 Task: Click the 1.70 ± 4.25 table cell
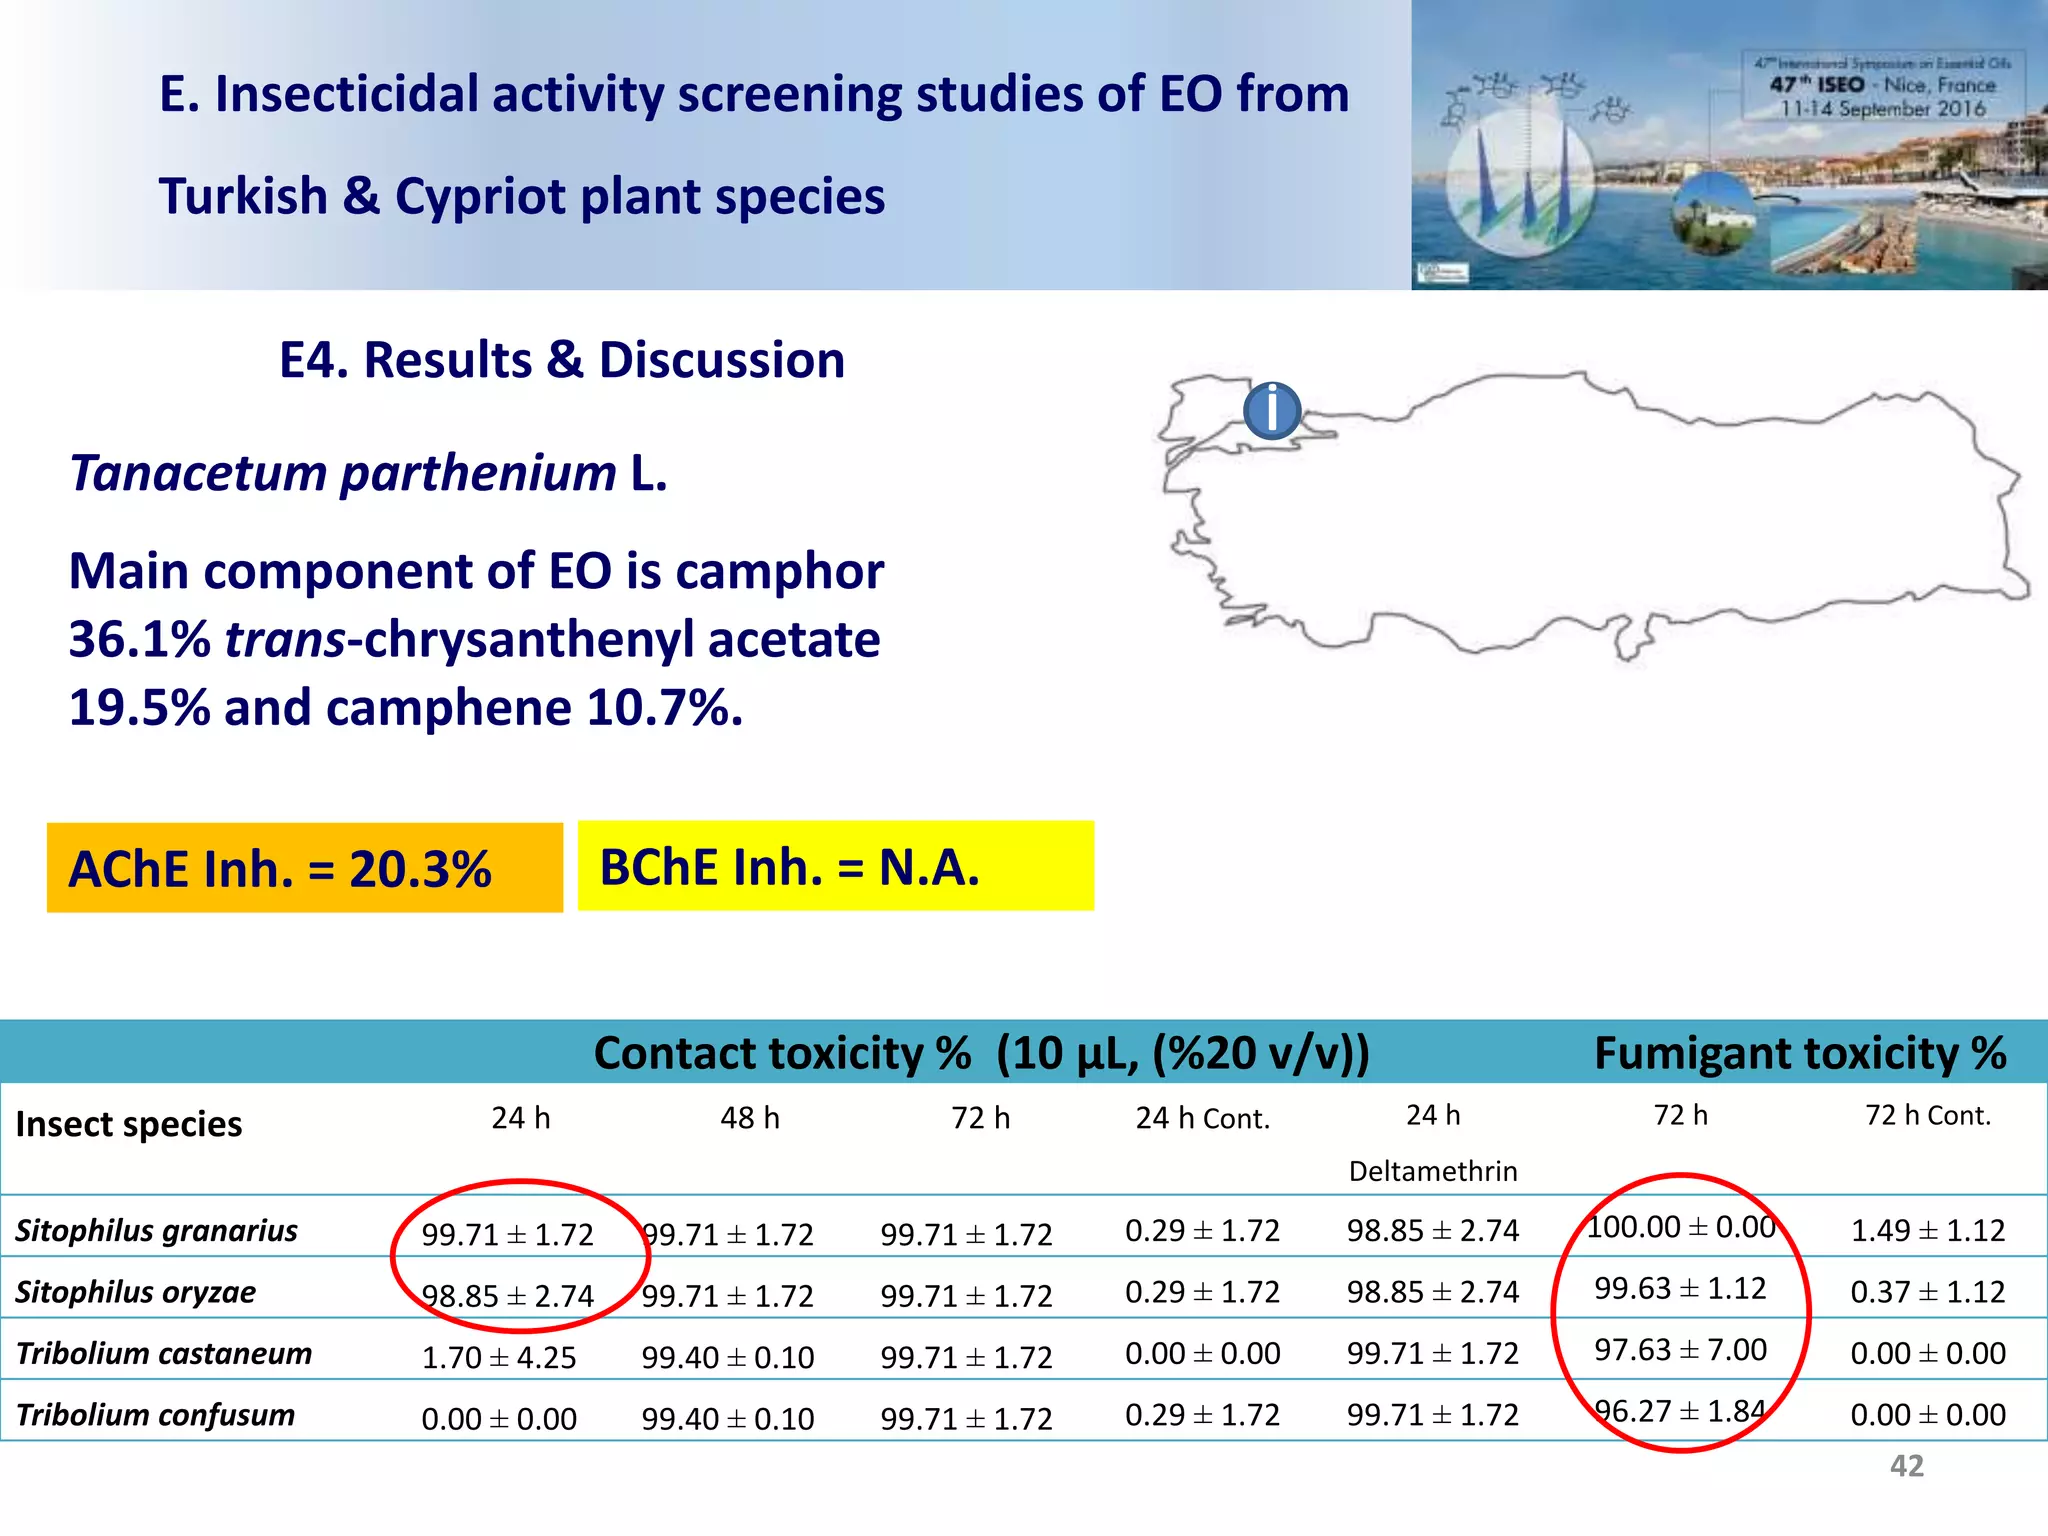tap(499, 1358)
